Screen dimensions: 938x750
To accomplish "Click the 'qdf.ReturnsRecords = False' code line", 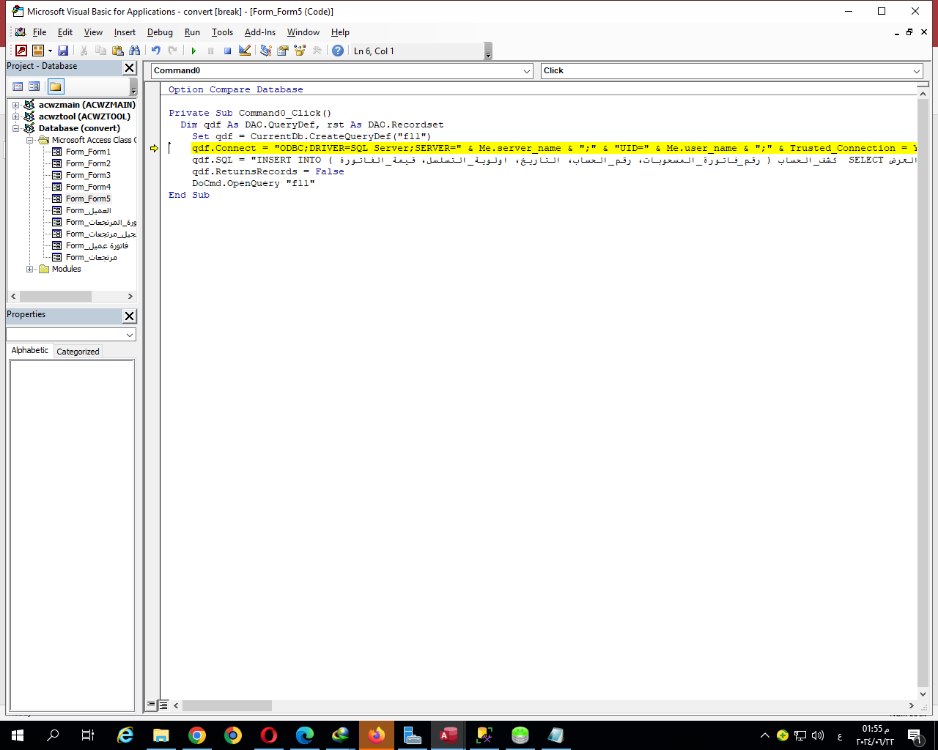I will point(268,172).
